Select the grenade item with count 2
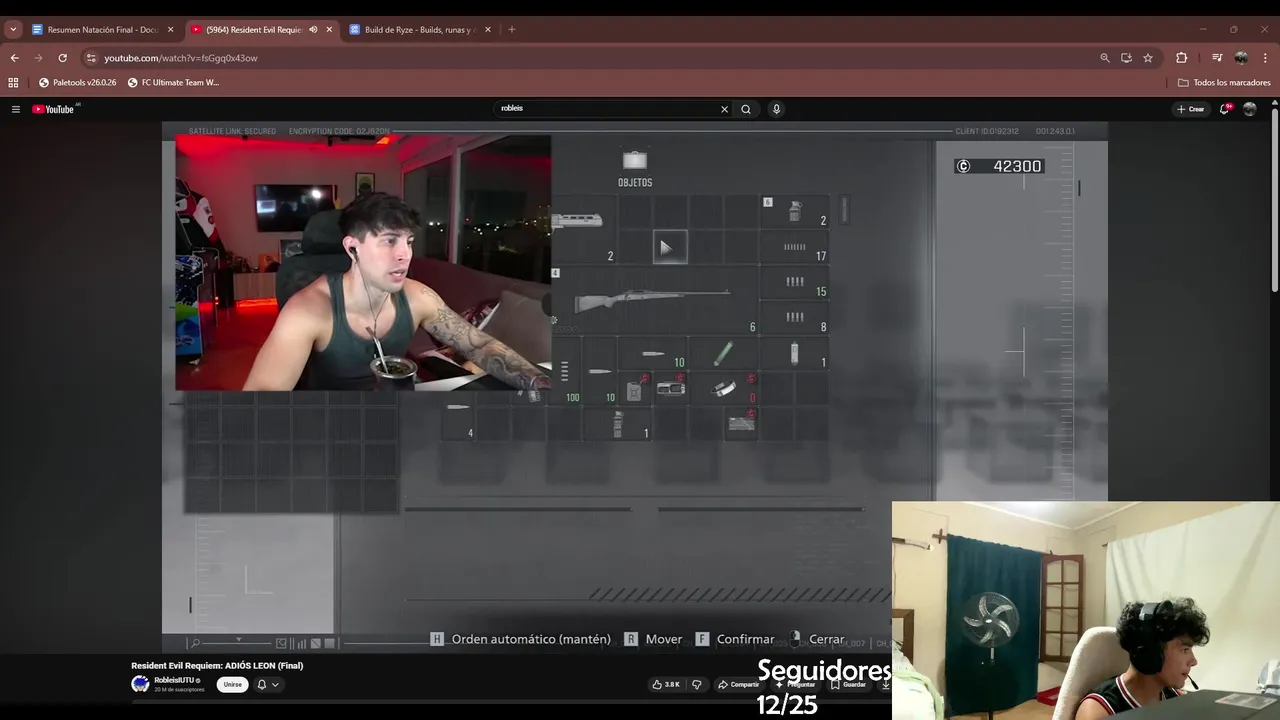The width and height of the screenshot is (1280, 720). [x=795, y=212]
